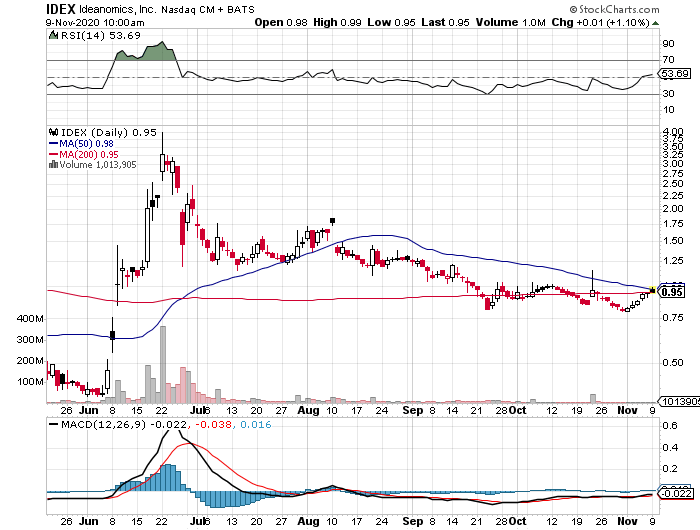Click the black MACD line legend dash
The image size is (700, 530).
pos(53,425)
